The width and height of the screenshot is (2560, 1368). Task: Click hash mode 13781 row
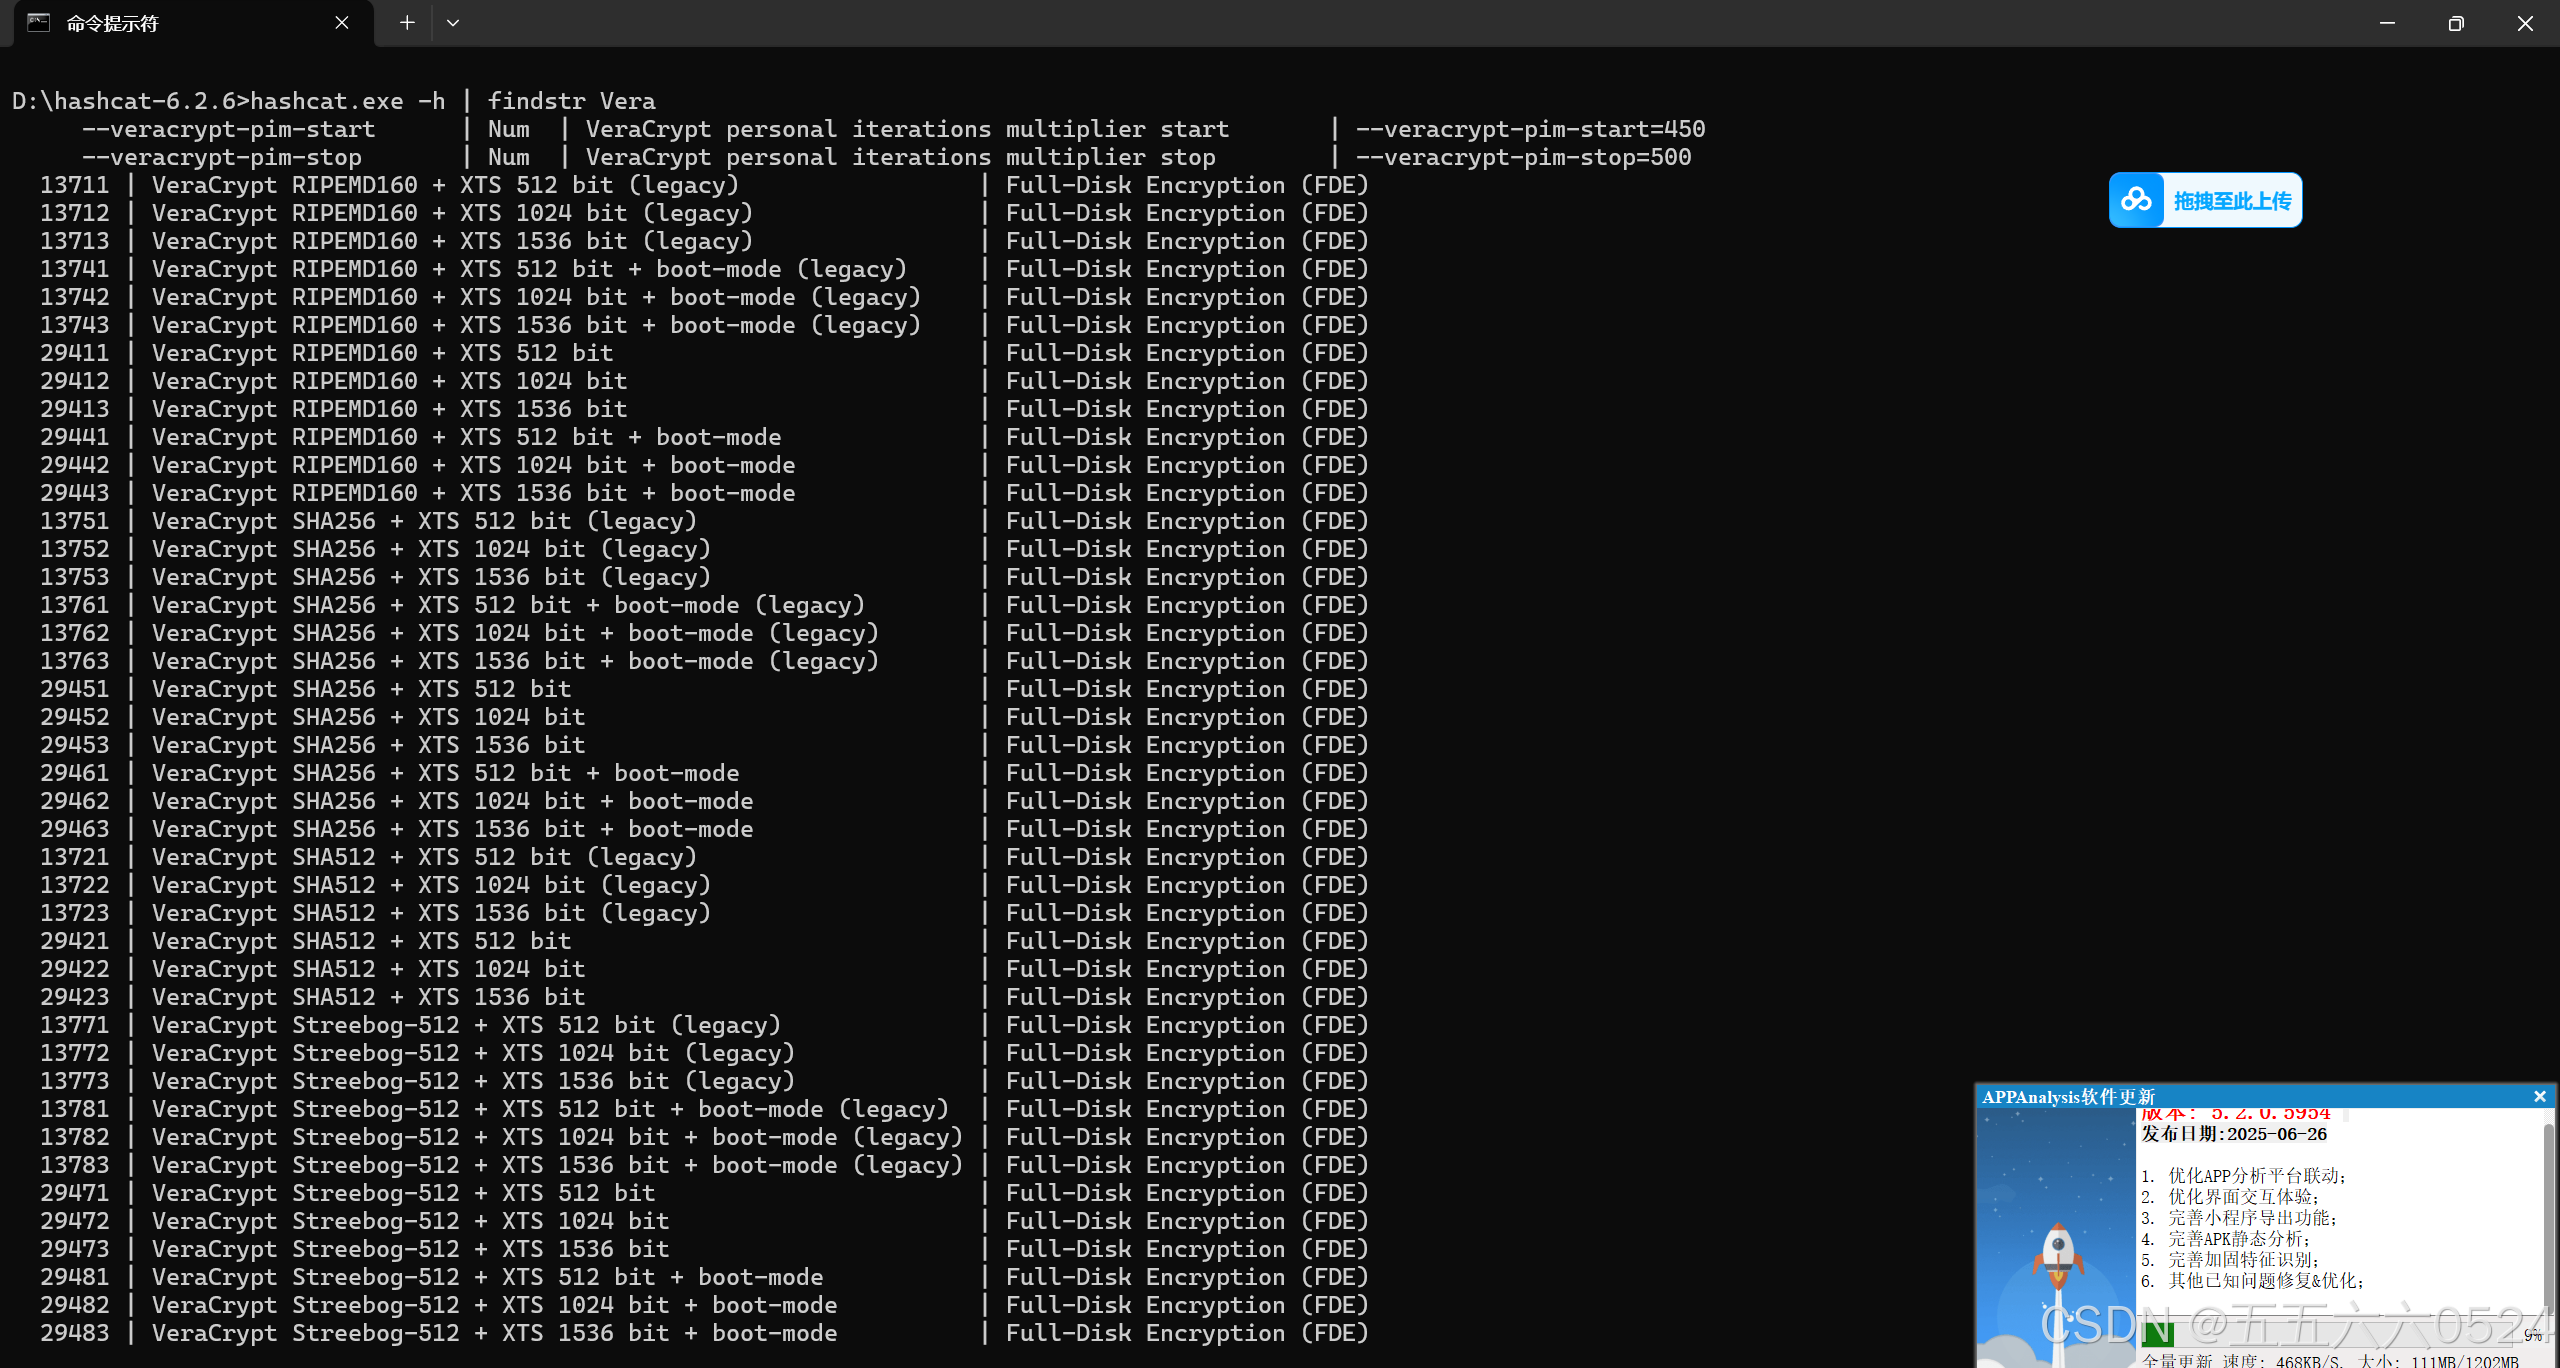(x=704, y=1109)
